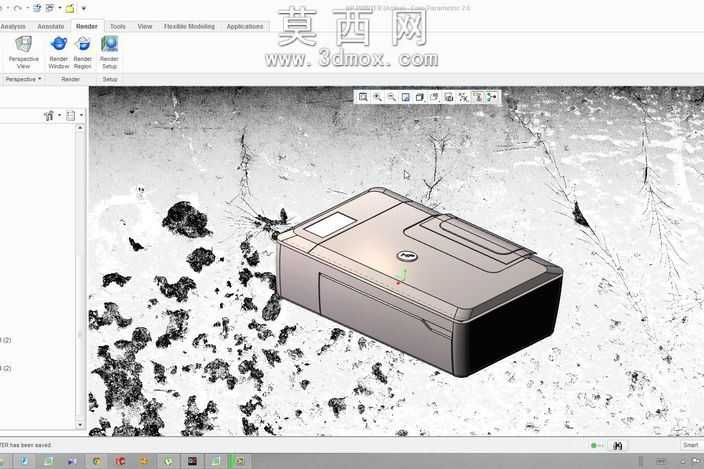The image size is (704, 469).
Task: Click the Windows switcher icon
Action: [x=50, y=8]
